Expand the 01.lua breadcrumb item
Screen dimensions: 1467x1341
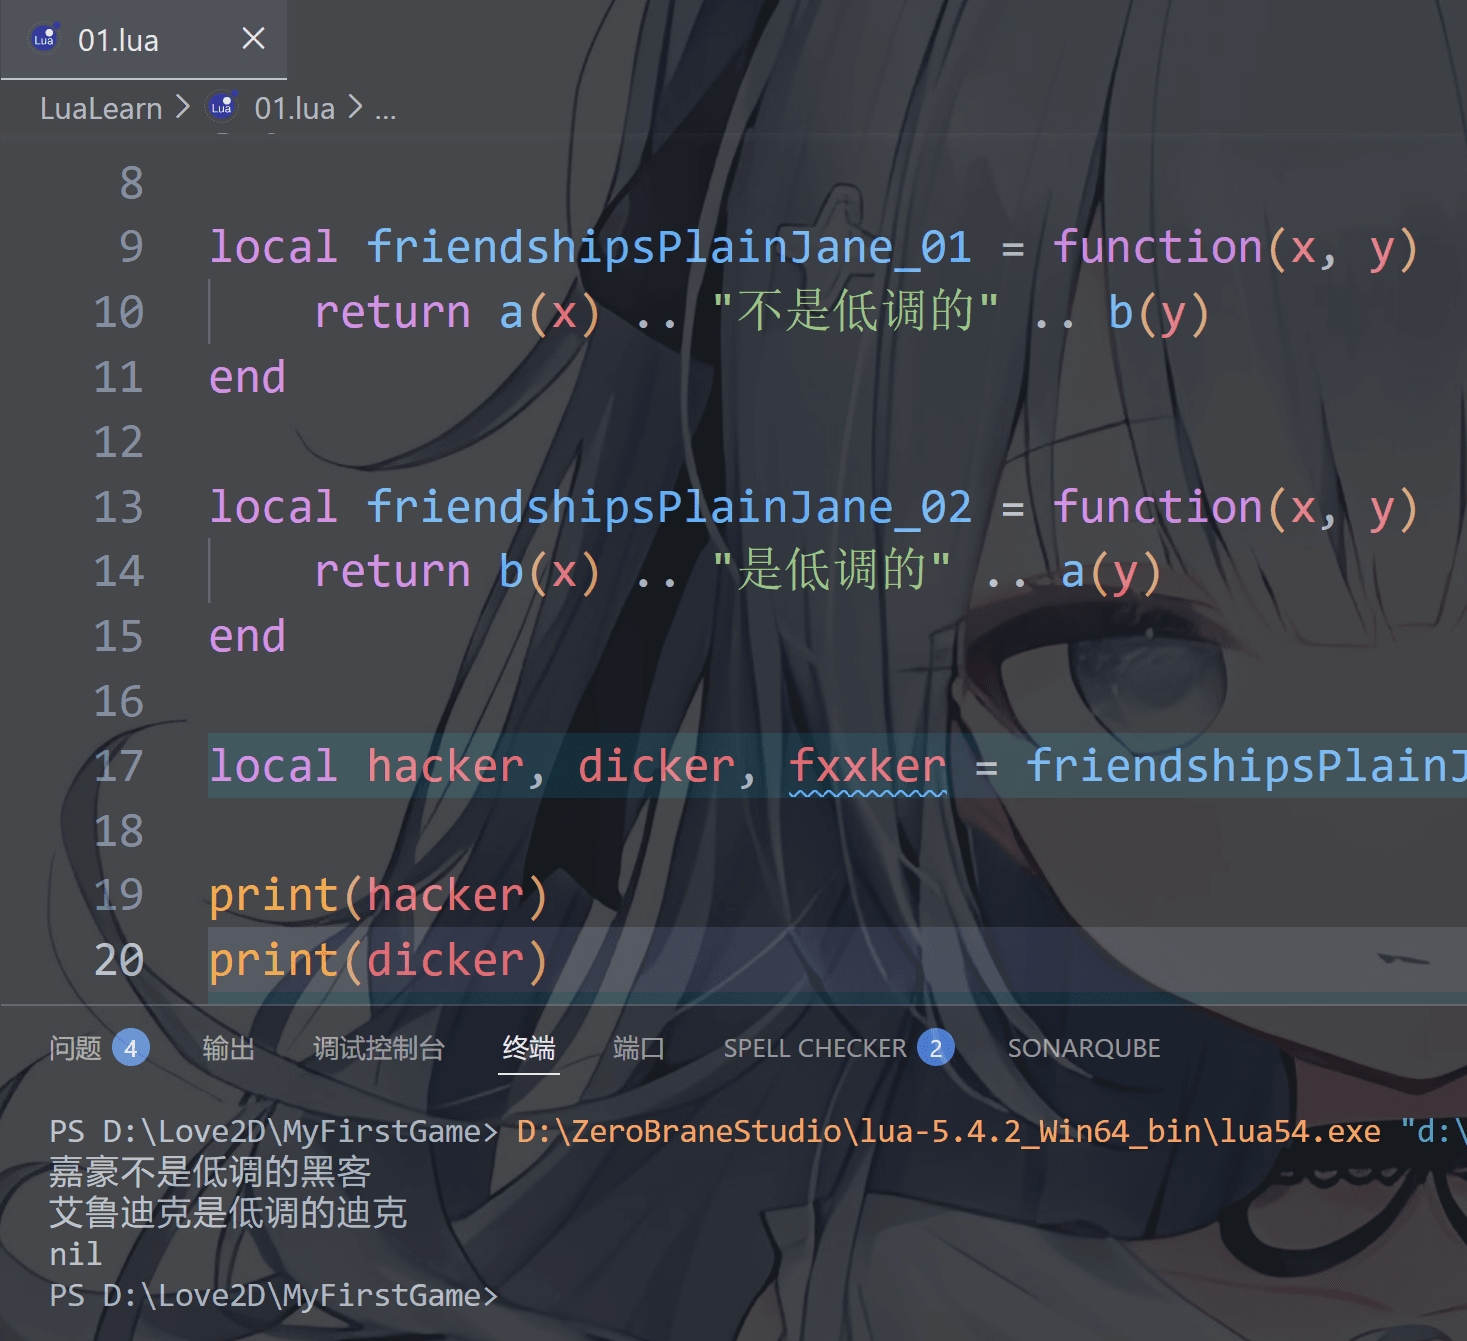click(294, 108)
